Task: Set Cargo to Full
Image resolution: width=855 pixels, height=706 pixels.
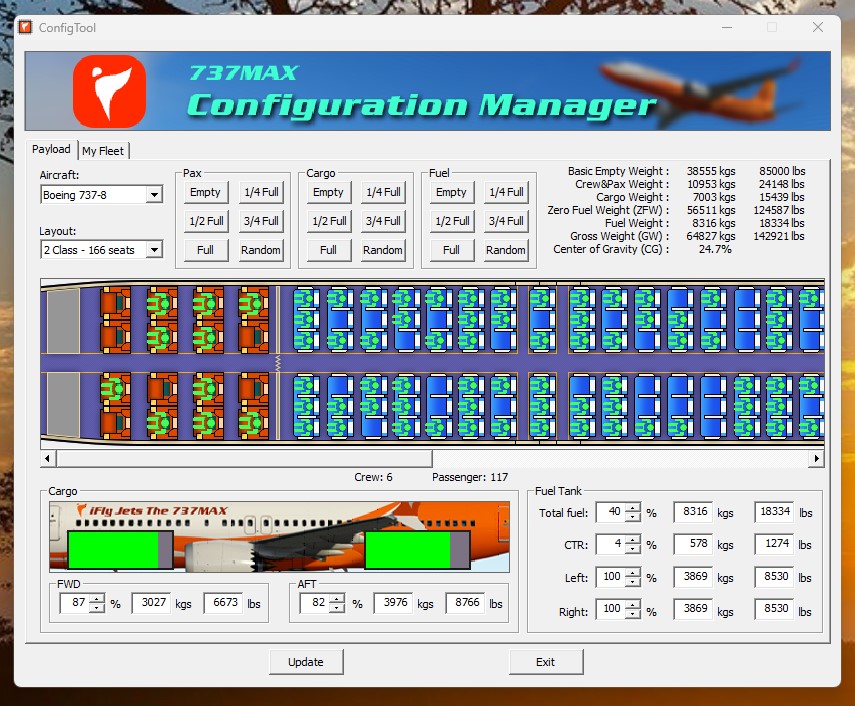Action: [329, 250]
